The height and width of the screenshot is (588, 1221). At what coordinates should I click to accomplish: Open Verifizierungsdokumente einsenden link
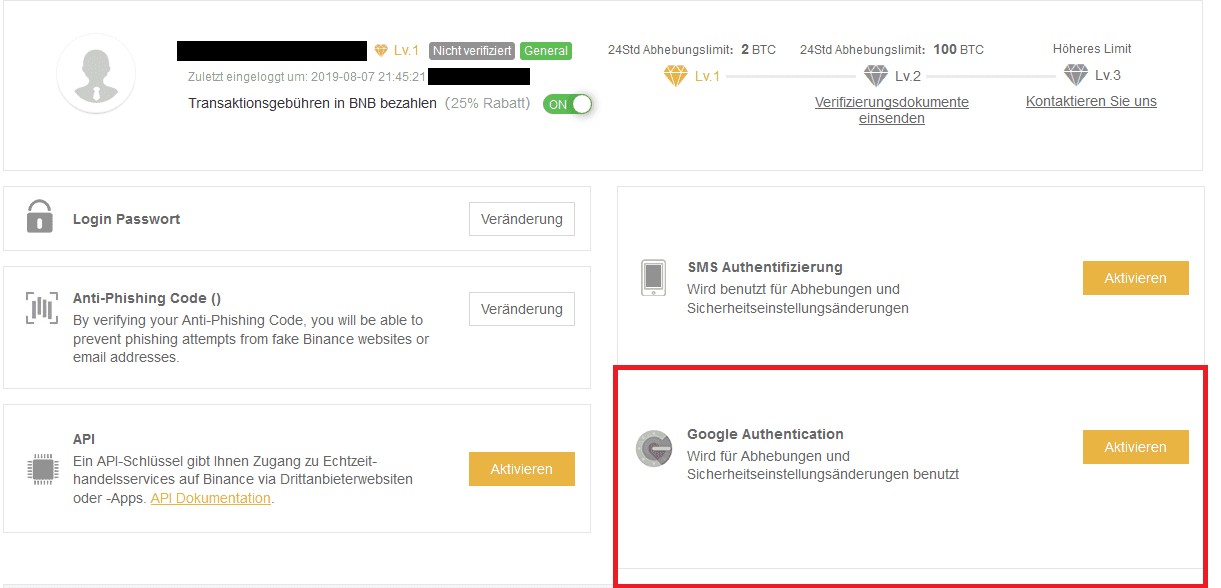pos(891,110)
